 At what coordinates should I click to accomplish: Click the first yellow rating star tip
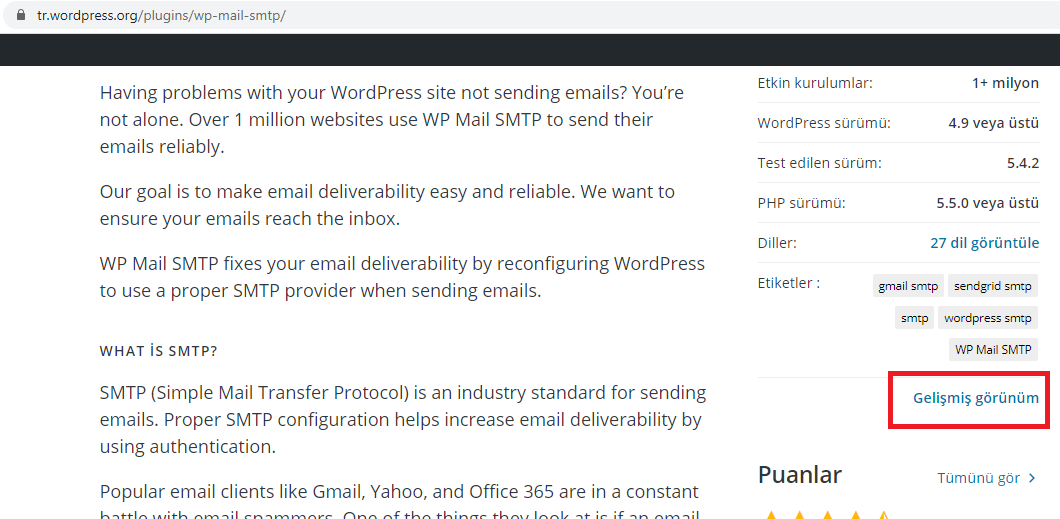click(x=771, y=516)
